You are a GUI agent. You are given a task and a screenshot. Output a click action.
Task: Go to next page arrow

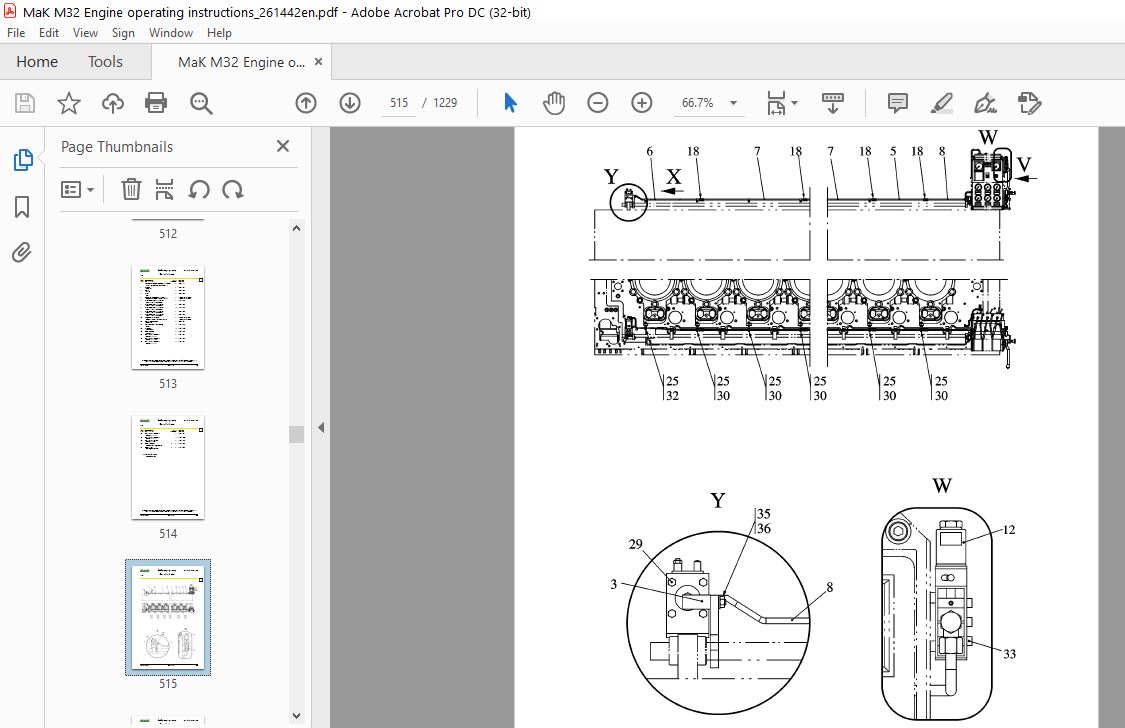coord(349,103)
